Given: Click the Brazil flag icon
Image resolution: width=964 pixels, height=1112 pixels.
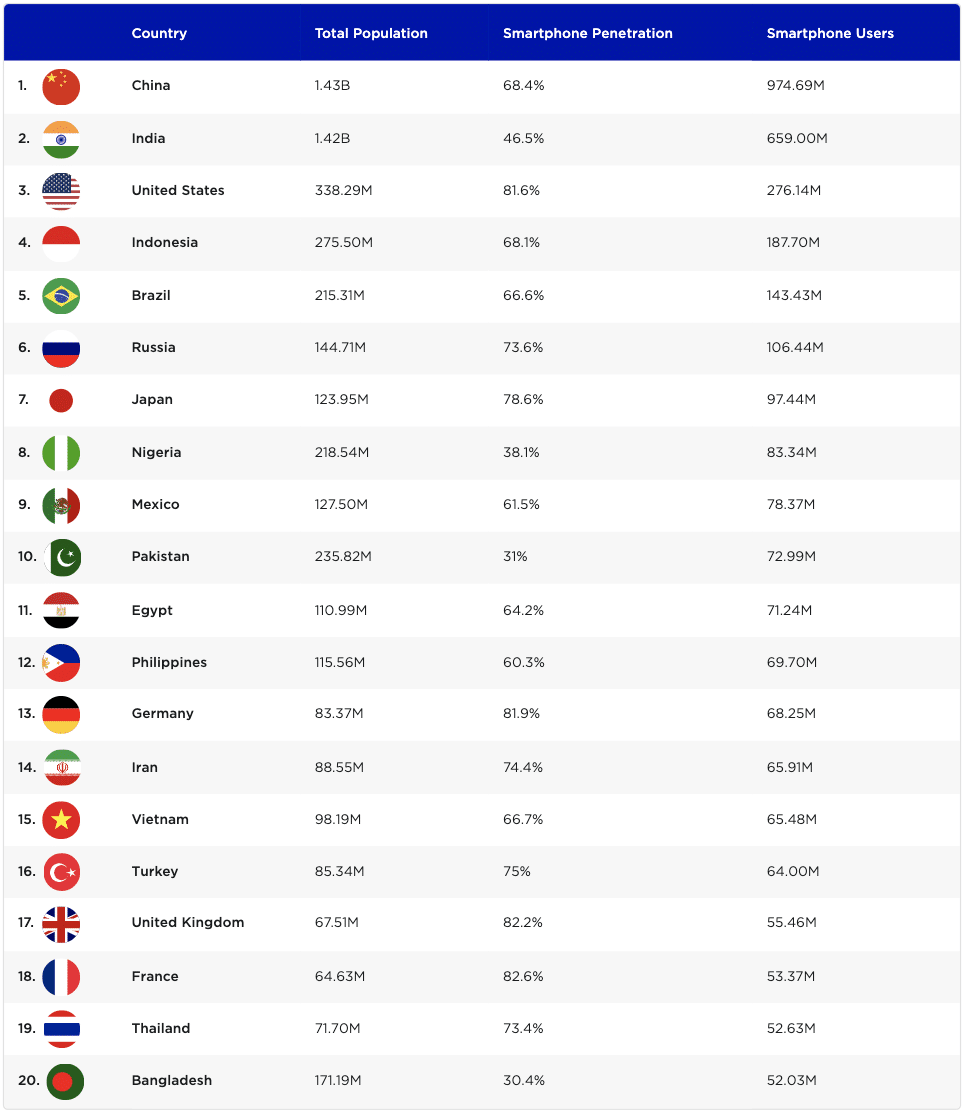Looking at the screenshot, I should tap(61, 296).
